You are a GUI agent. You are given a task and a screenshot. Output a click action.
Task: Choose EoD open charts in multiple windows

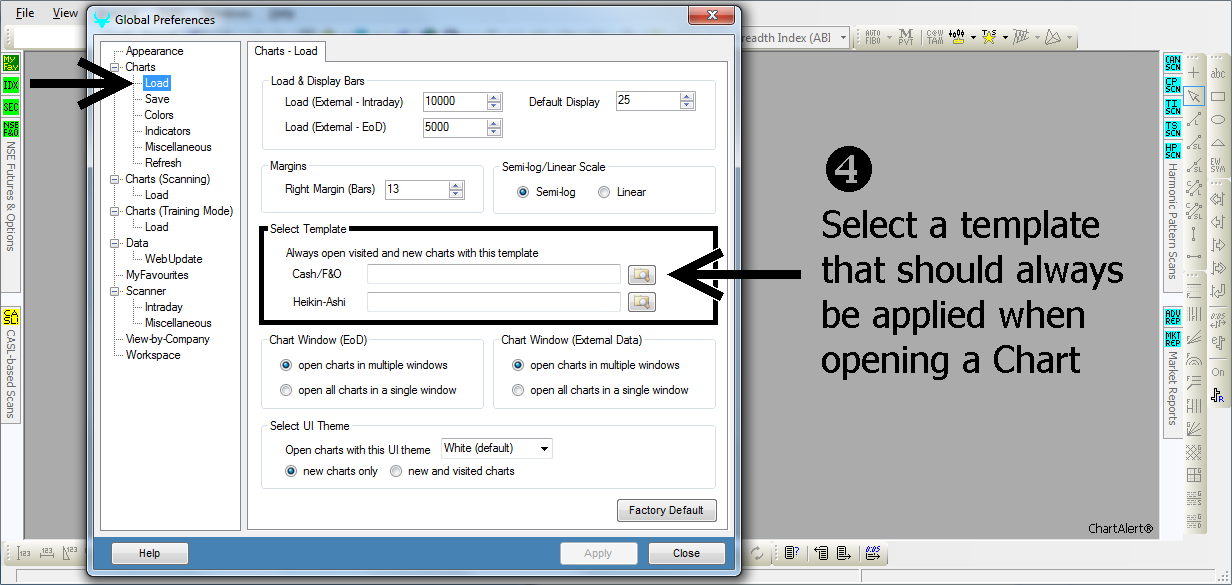(287, 365)
